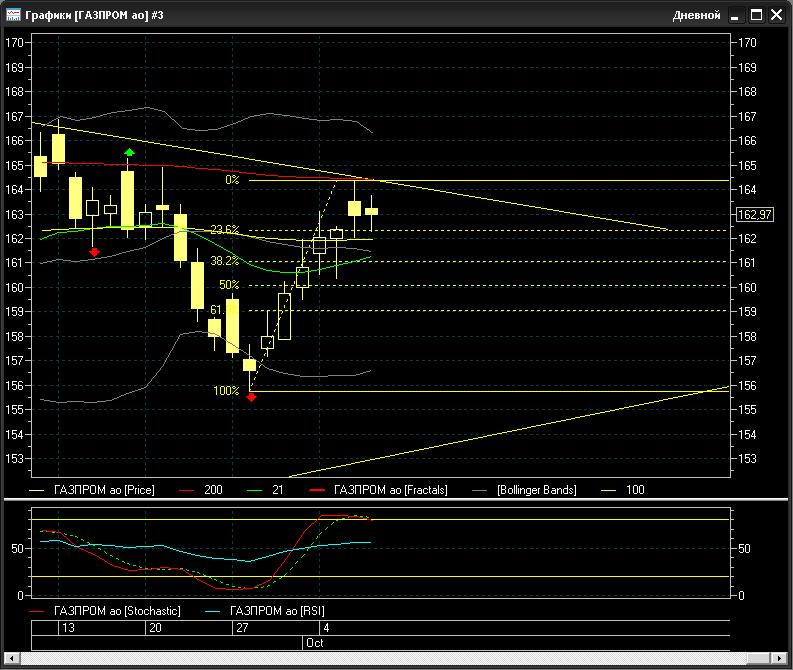The height and width of the screenshot is (670, 793).
Task: Click the 170 price label on right axis
Action: (x=747, y=42)
